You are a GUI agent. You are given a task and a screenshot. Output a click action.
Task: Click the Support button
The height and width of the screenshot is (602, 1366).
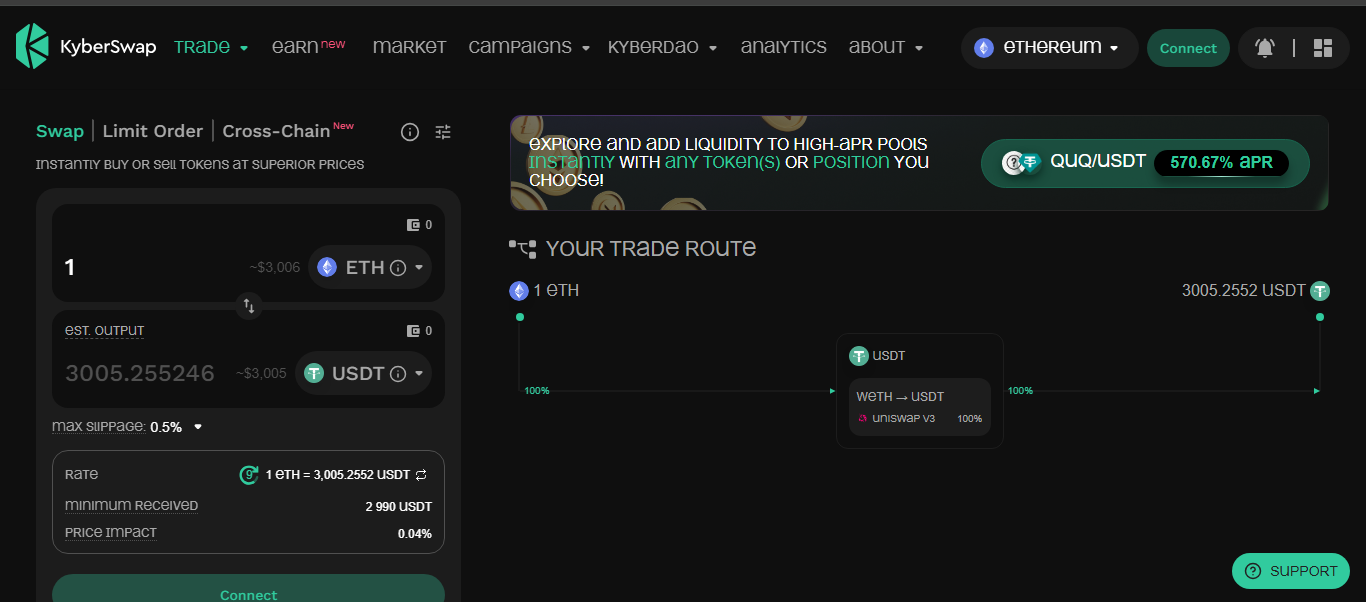(x=1291, y=571)
